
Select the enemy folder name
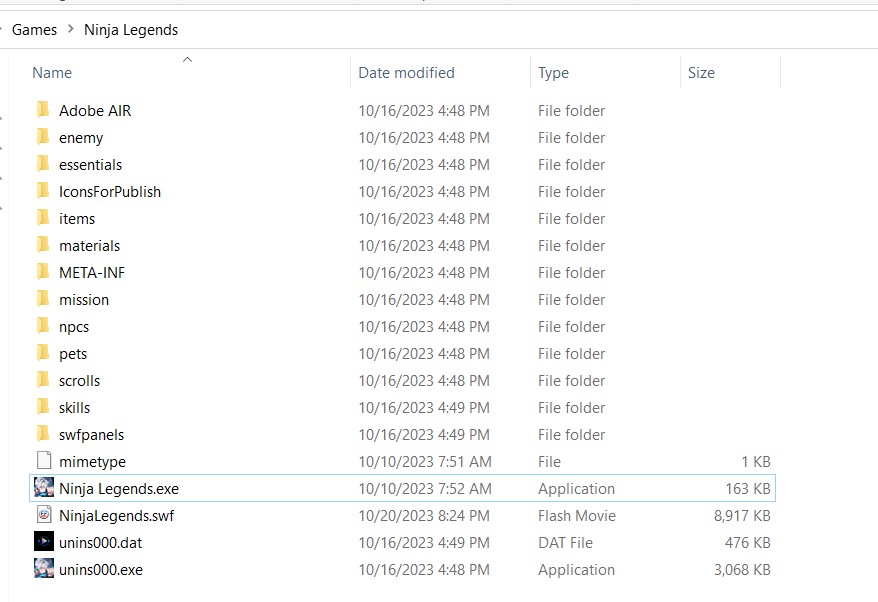81,138
